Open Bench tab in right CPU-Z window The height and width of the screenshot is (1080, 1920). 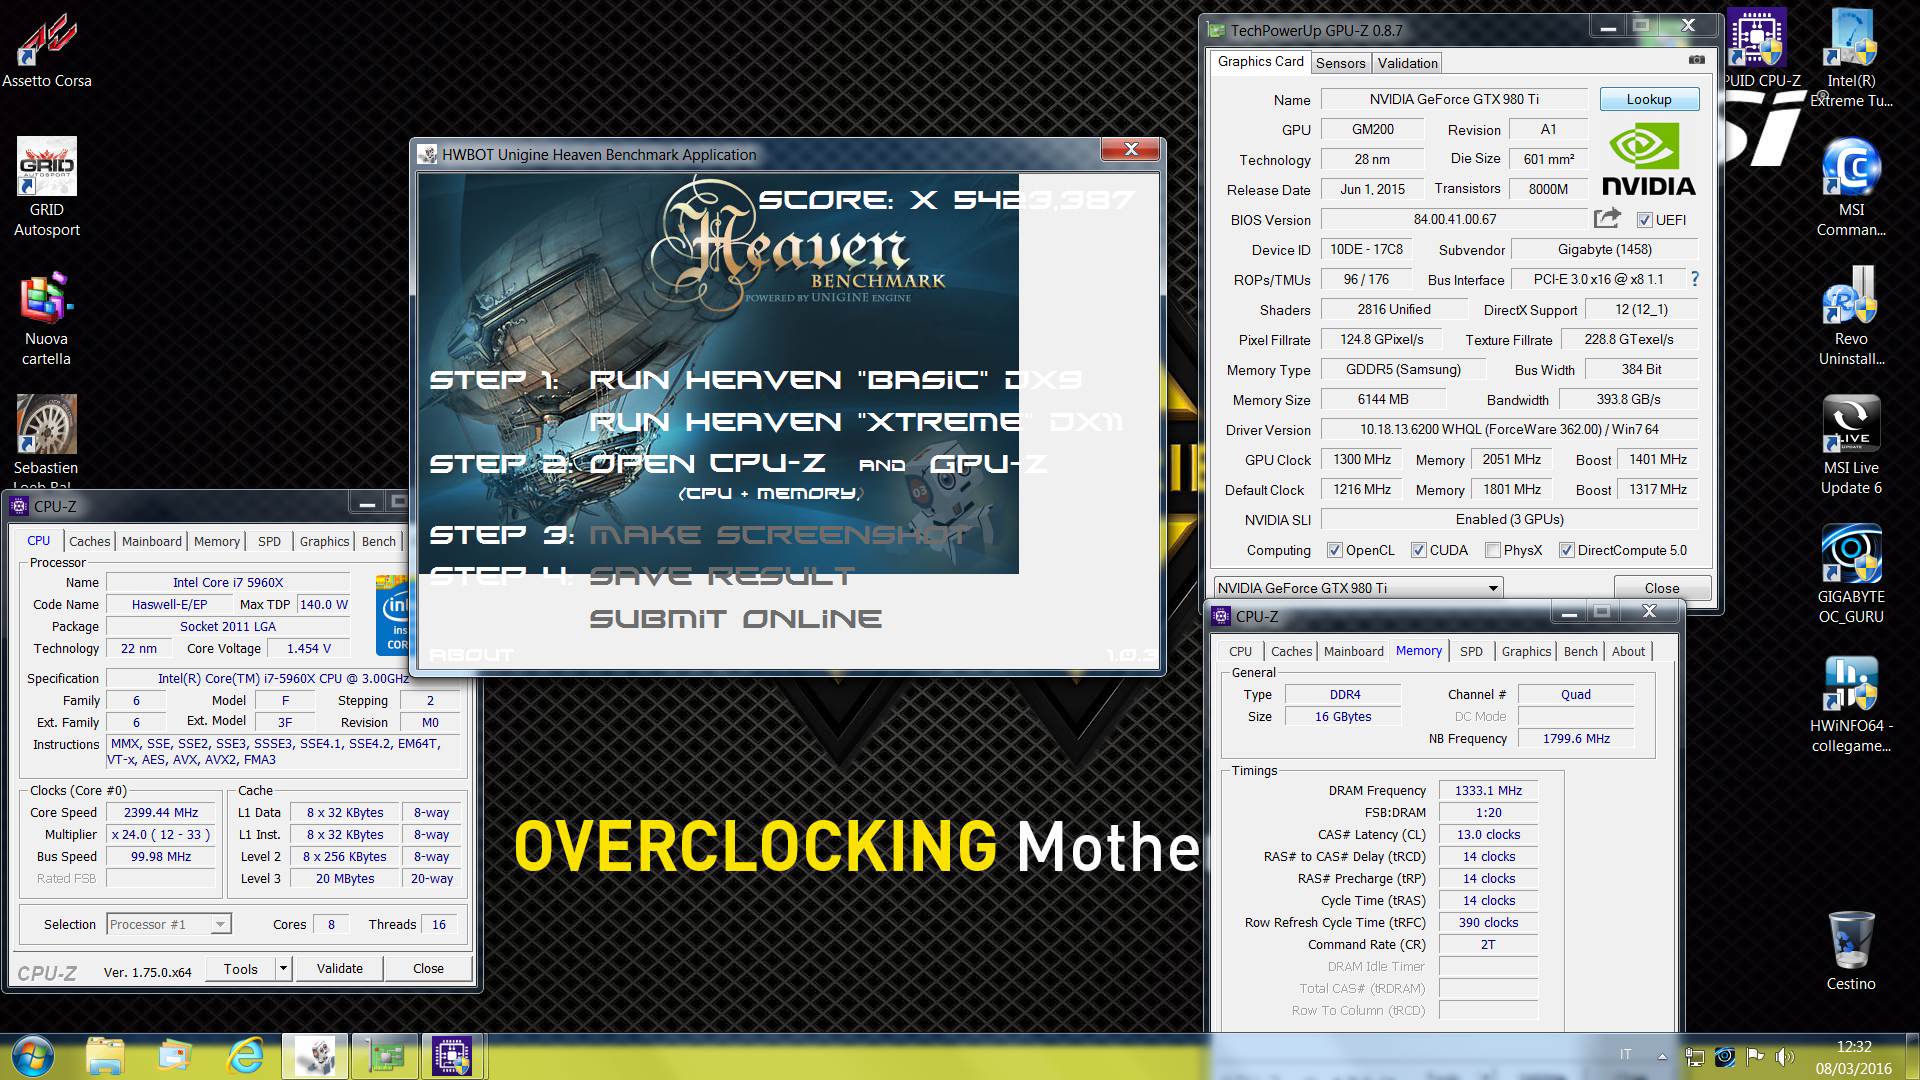[x=1581, y=651]
